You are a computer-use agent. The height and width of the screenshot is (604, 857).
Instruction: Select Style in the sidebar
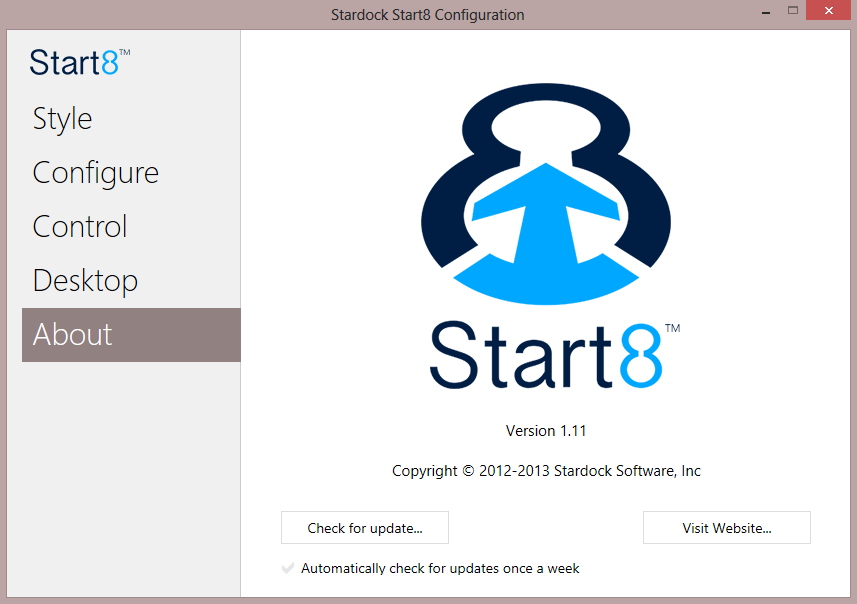click(62, 119)
